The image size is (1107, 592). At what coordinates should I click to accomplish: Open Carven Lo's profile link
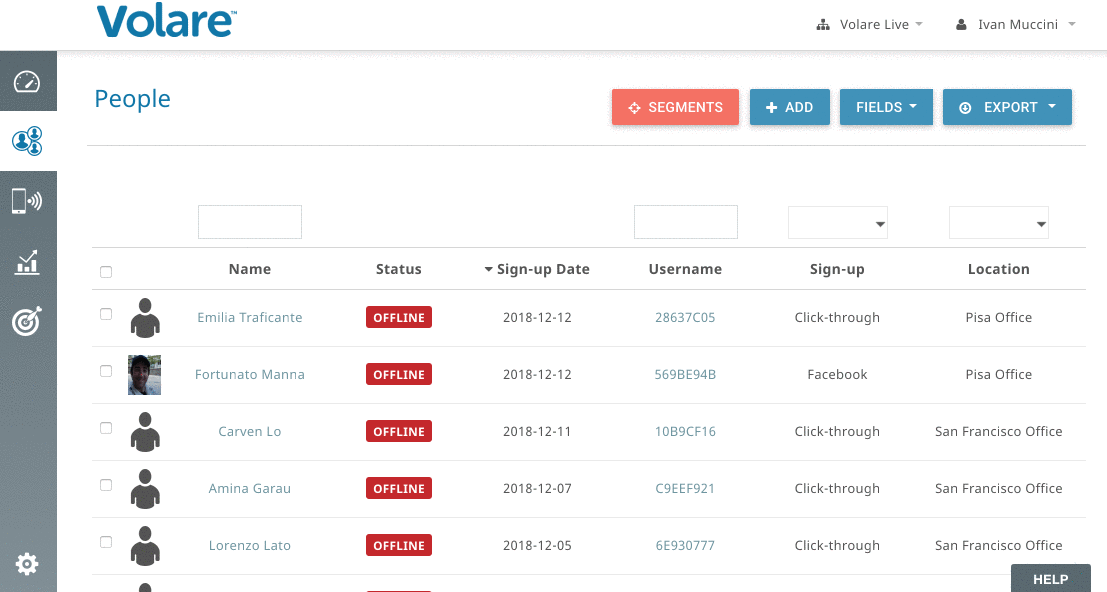pyautogui.click(x=250, y=432)
